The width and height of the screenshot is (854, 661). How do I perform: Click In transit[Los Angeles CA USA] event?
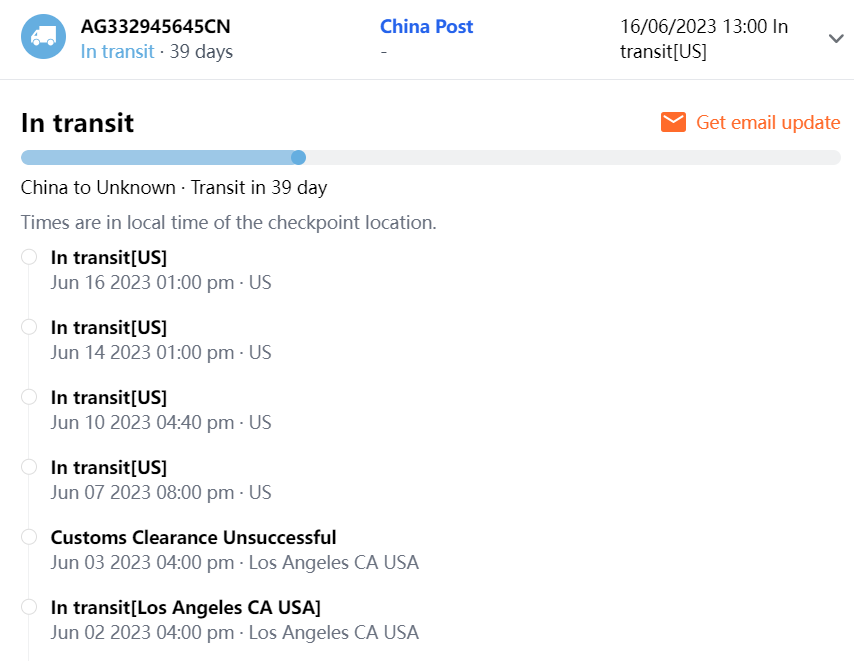coord(185,607)
